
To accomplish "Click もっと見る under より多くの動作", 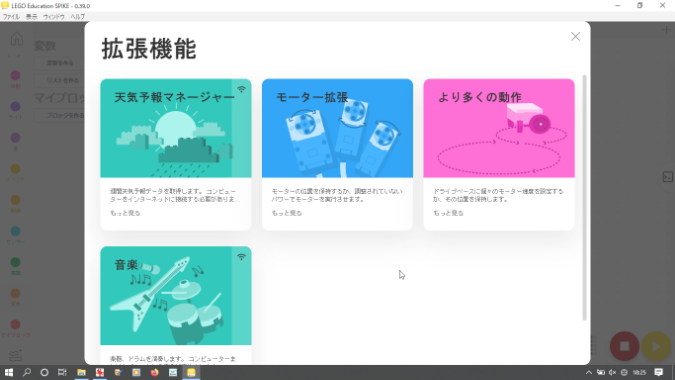I will pyautogui.click(x=448, y=213).
